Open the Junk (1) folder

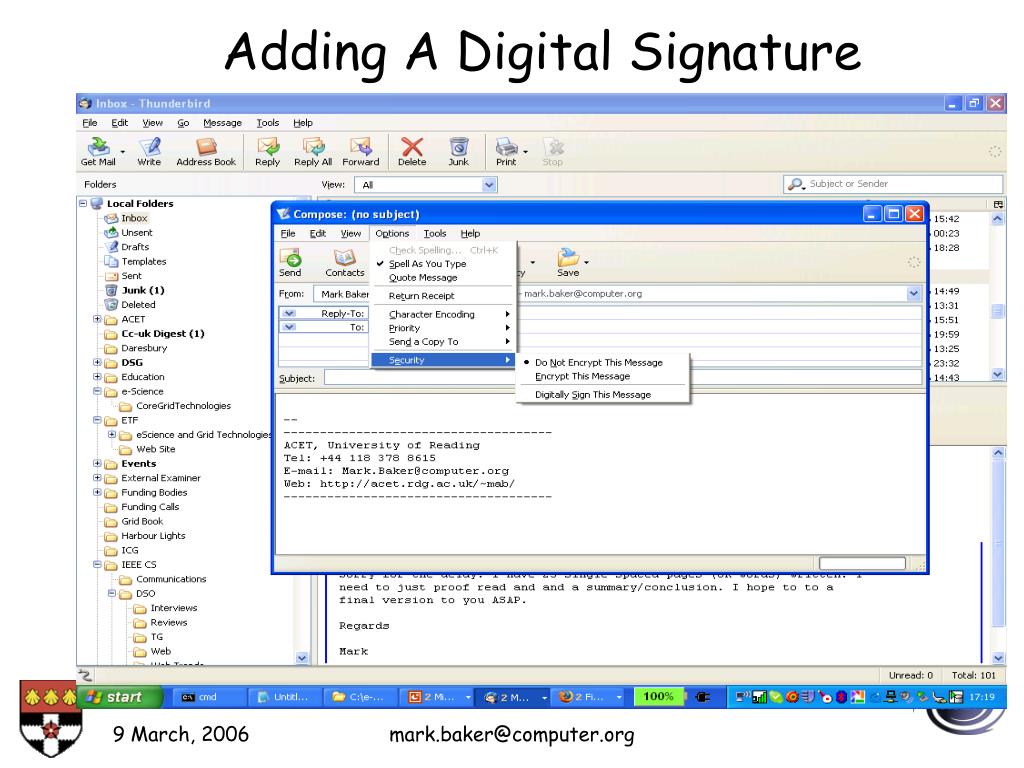(x=142, y=290)
